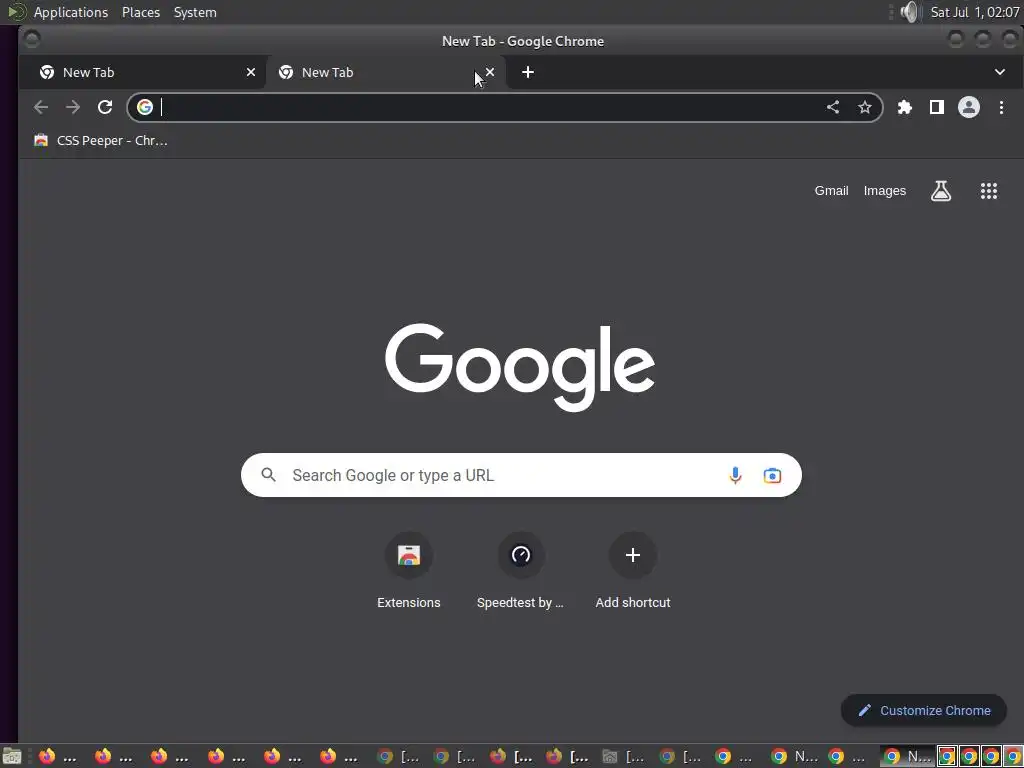This screenshot has width=1024, height=768.
Task: Open the CSS Peeper bookmark
Action: pyautogui.click(x=101, y=140)
